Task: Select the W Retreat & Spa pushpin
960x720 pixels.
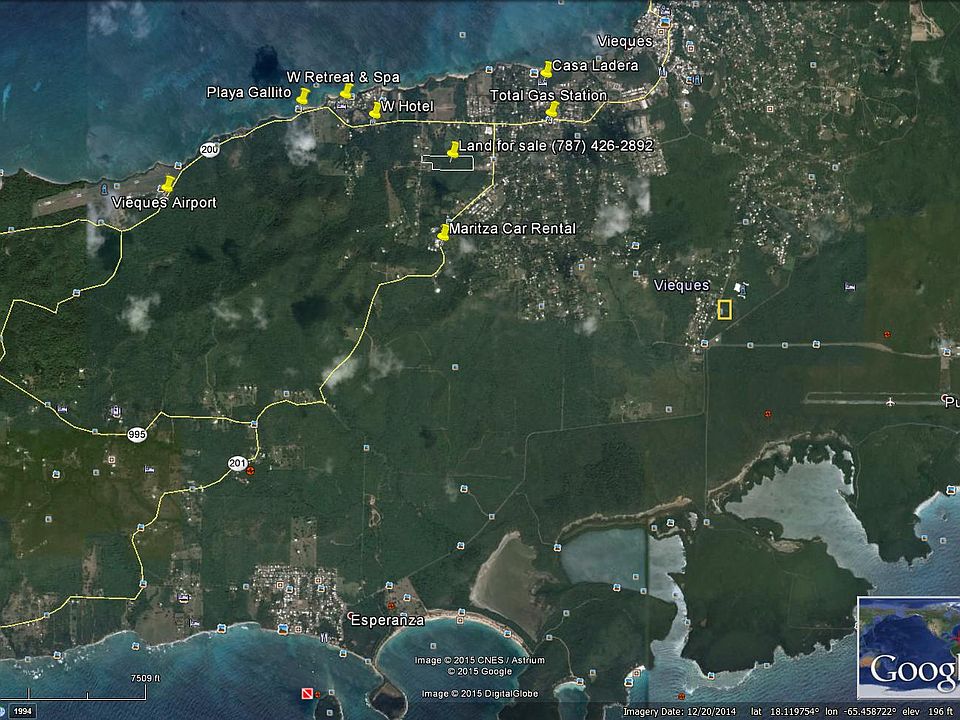Action: point(347,91)
